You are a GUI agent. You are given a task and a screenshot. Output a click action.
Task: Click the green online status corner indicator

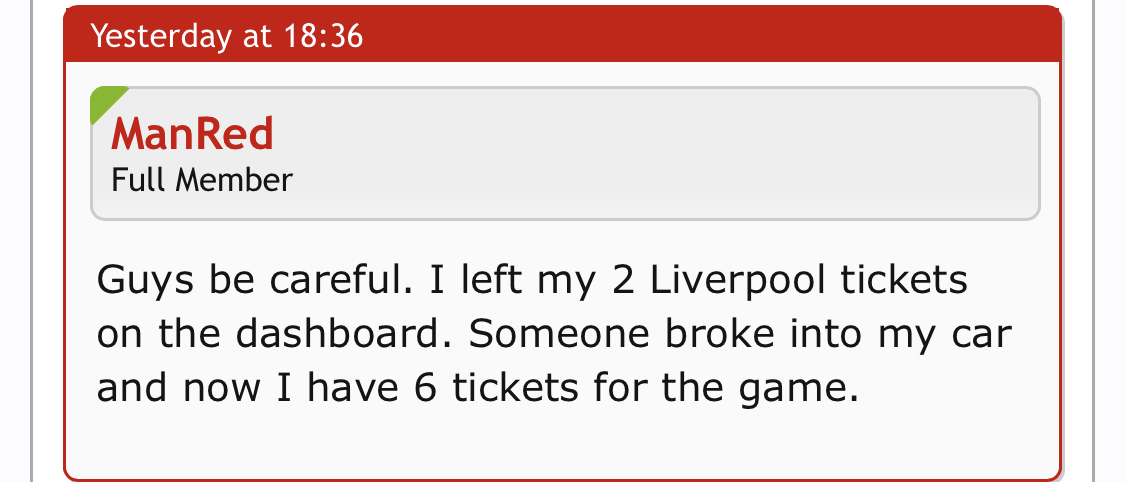coord(104,99)
